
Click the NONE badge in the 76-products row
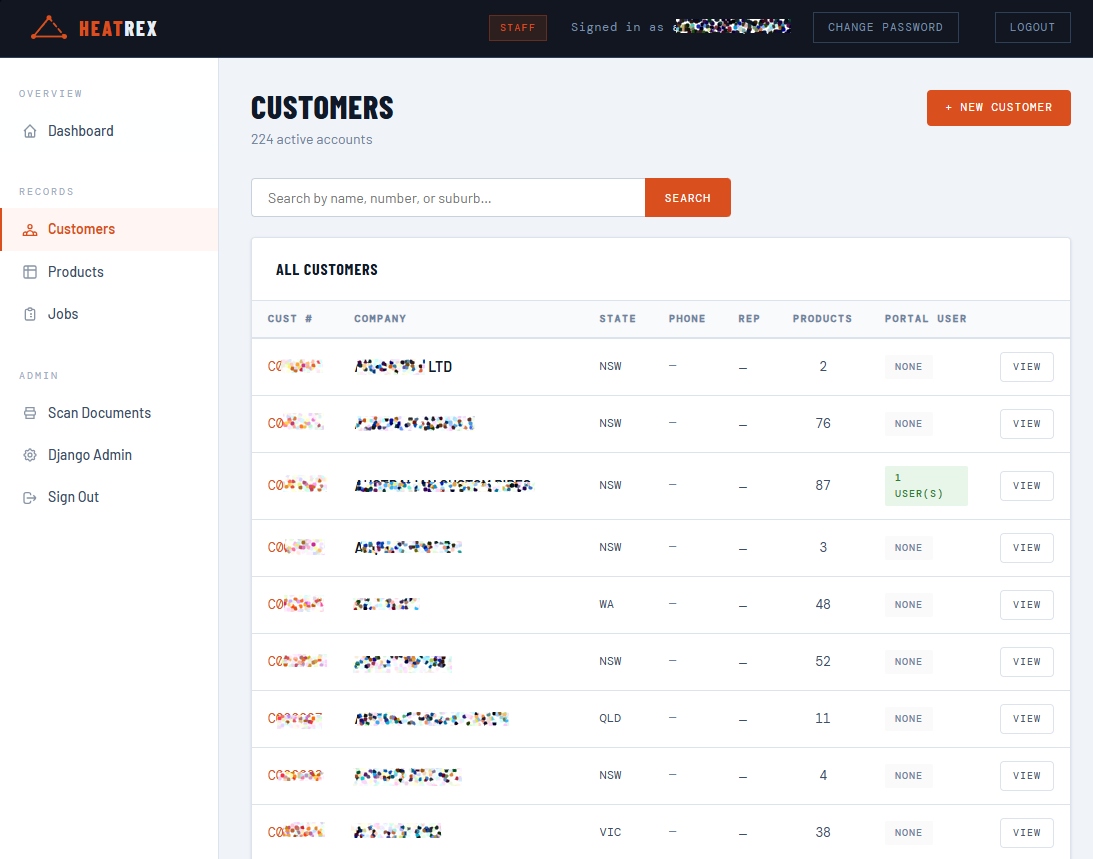tap(908, 424)
